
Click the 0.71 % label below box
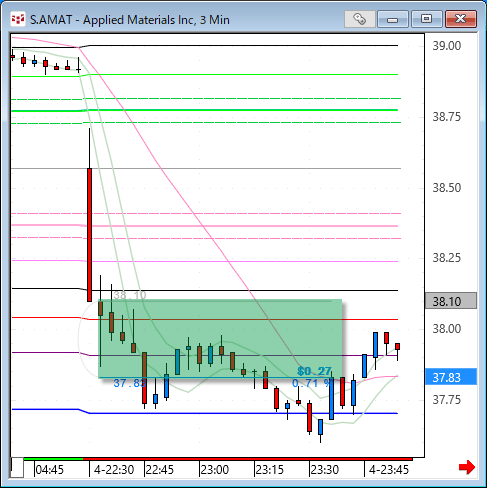coord(311,383)
